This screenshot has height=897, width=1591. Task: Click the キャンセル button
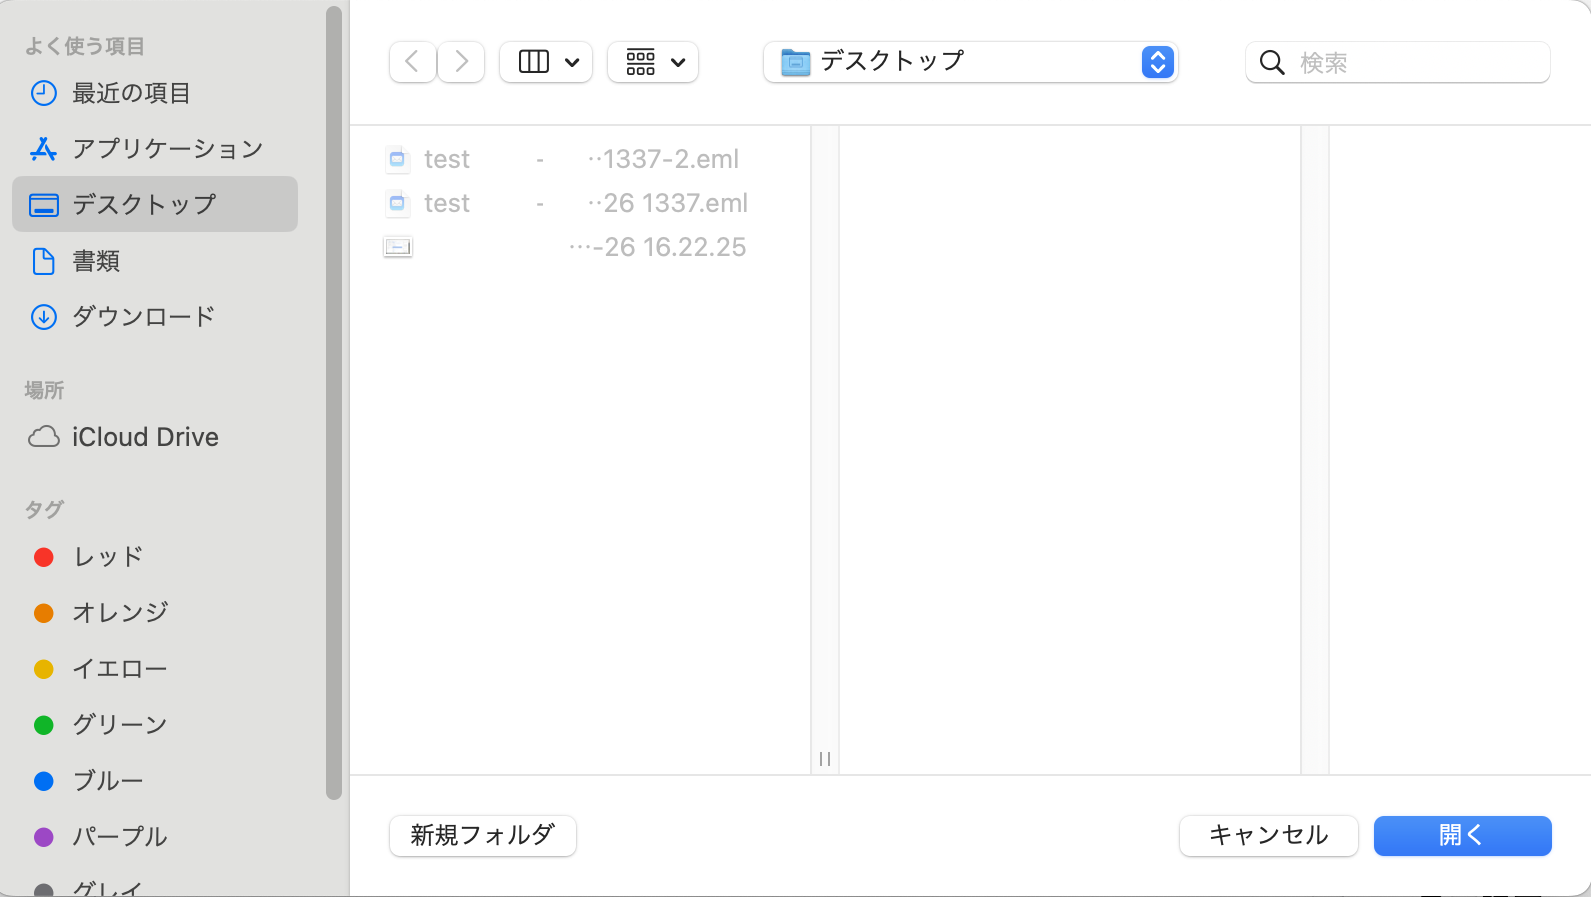(x=1269, y=835)
